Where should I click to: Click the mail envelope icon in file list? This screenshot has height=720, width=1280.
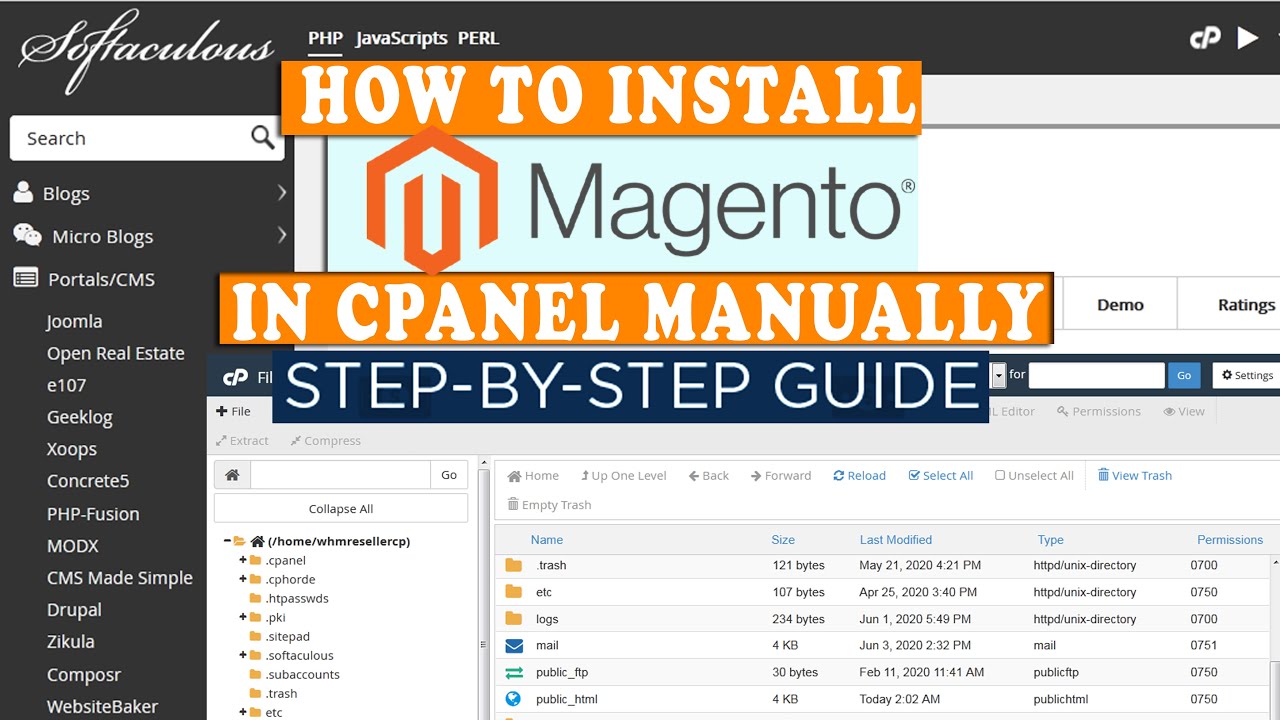tap(514, 645)
